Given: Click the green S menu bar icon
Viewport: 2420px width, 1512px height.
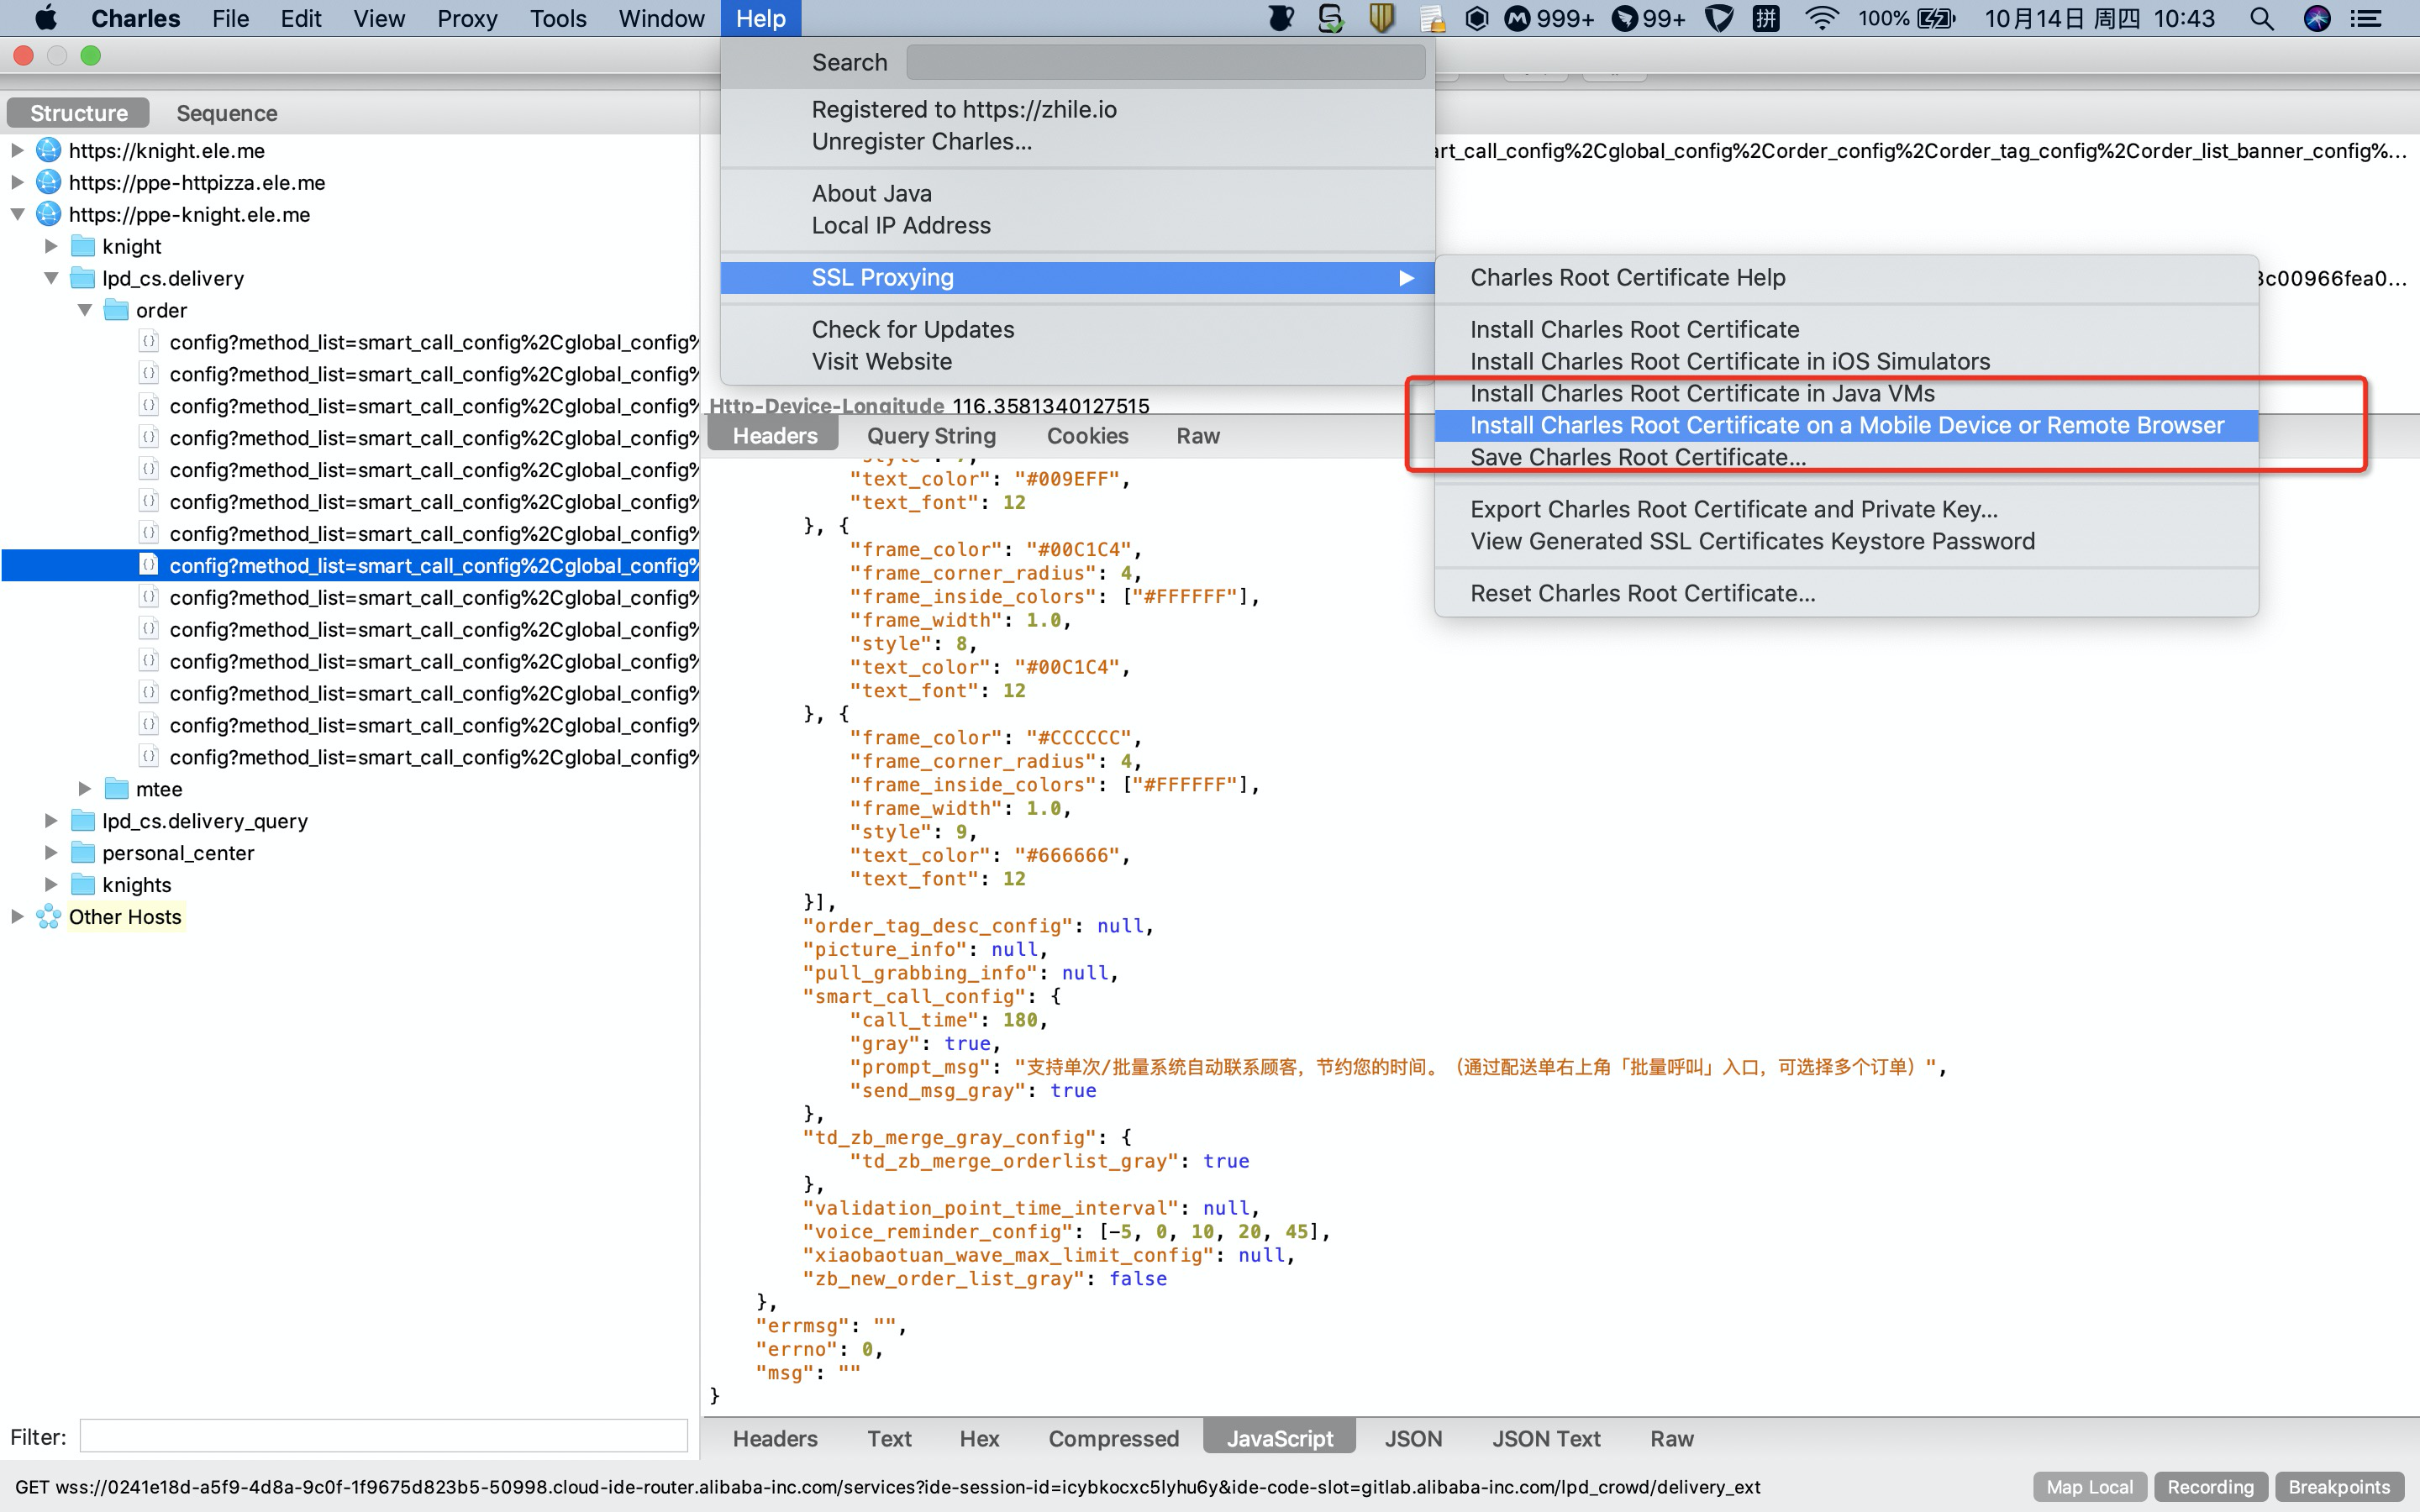Looking at the screenshot, I should [x=1331, y=18].
